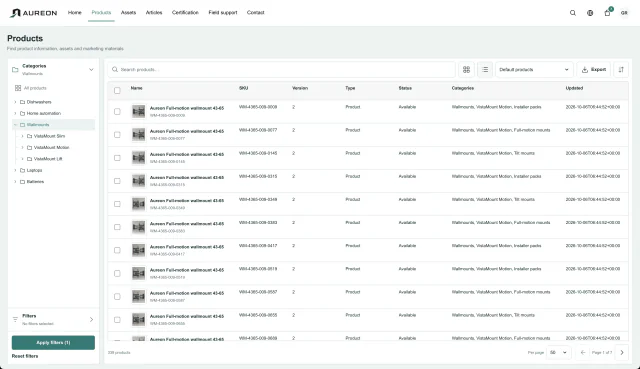Go to Home in navigation bar
Viewport: 640px width, 369px height.
pos(75,13)
